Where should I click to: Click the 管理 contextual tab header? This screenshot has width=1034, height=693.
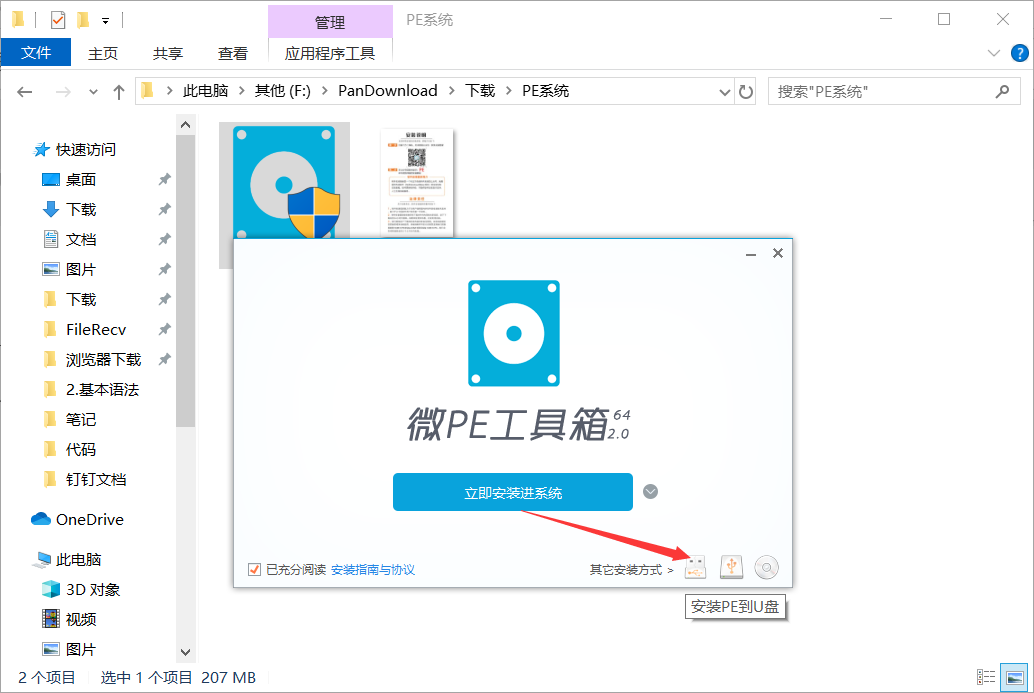[x=330, y=22]
